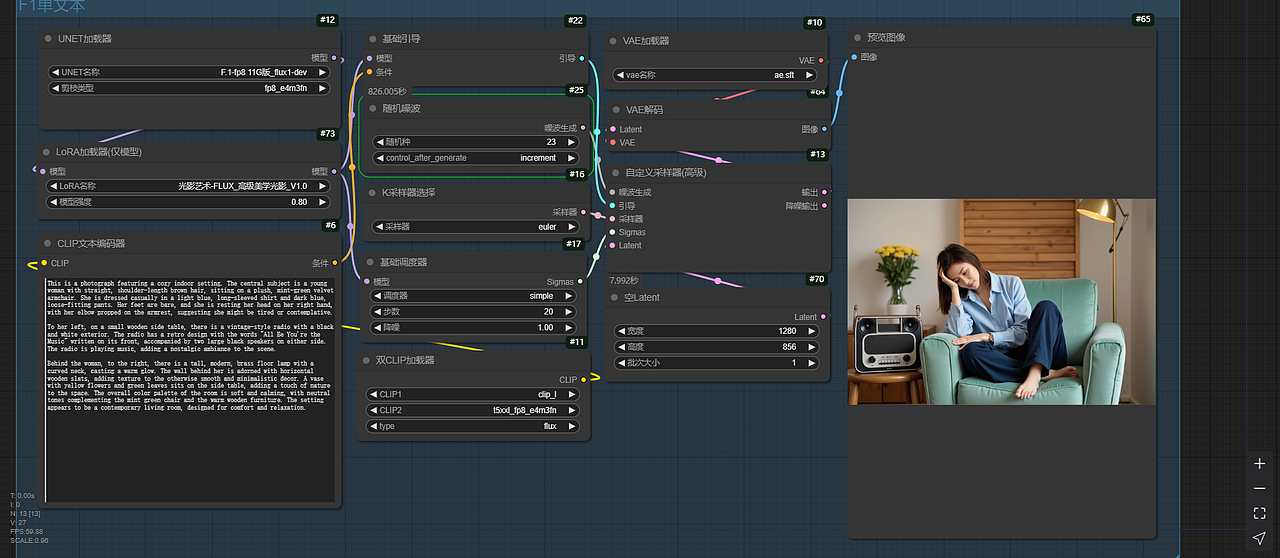Collapse the CLIP文本编码器 node via its dot
This screenshot has width=1280, height=558.
(x=48, y=243)
